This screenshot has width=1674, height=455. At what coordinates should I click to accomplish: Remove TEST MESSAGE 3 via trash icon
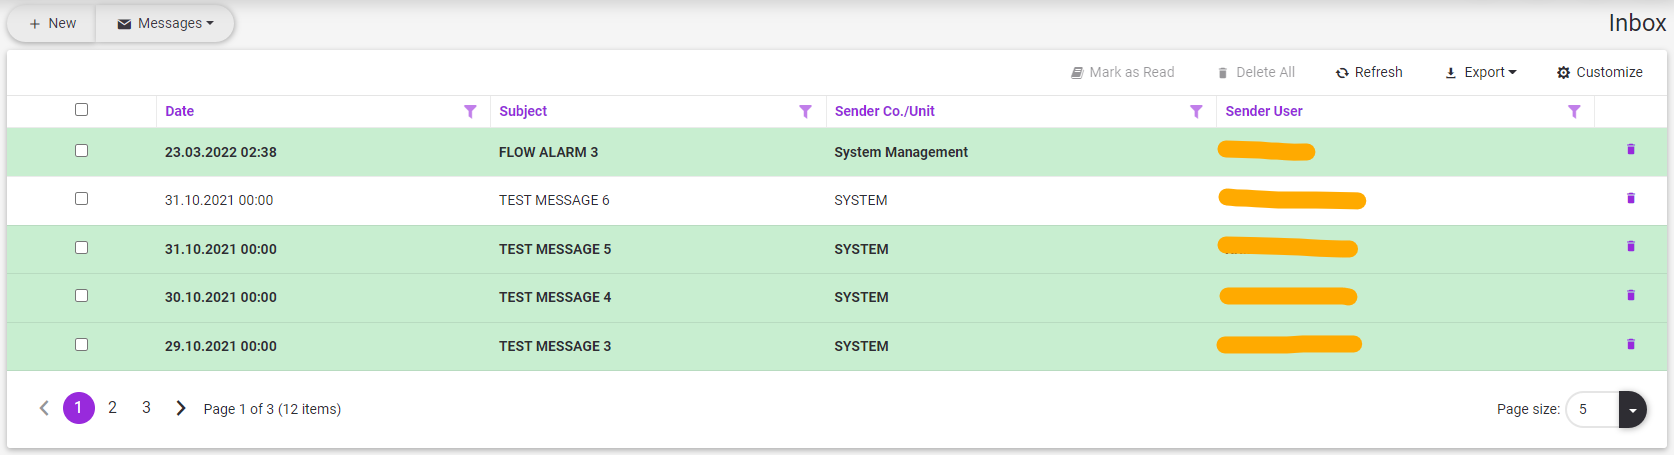tap(1630, 345)
